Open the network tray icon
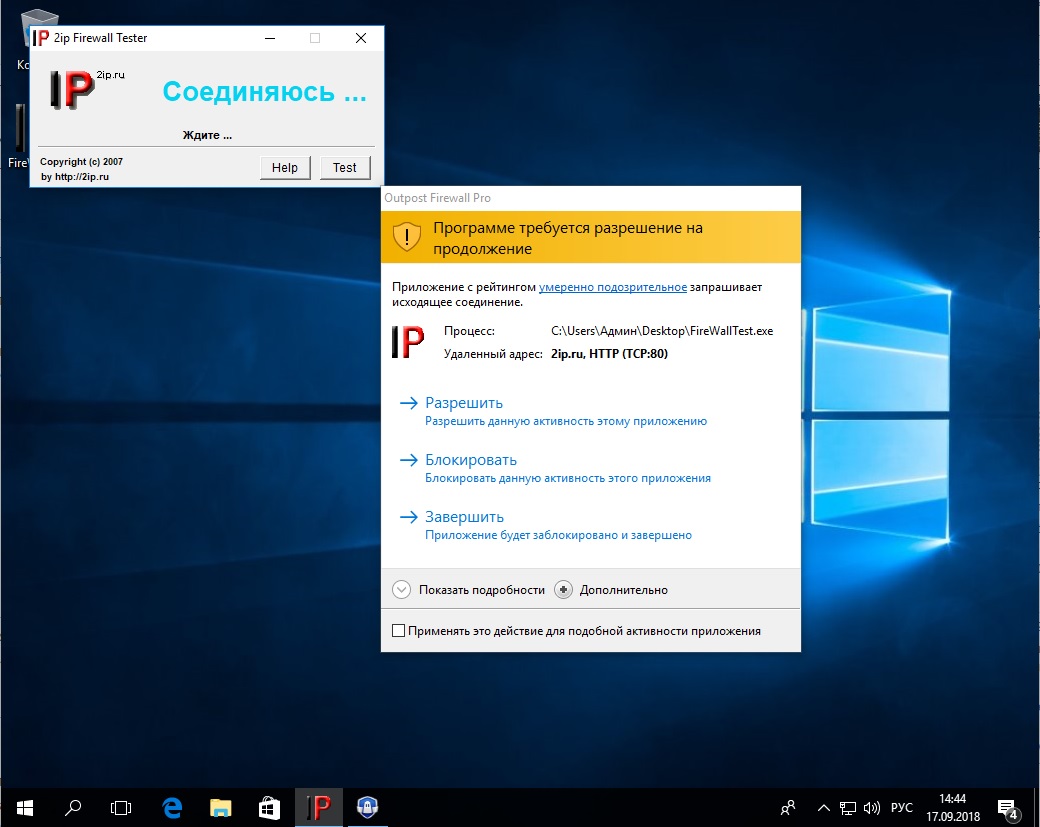 848,808
